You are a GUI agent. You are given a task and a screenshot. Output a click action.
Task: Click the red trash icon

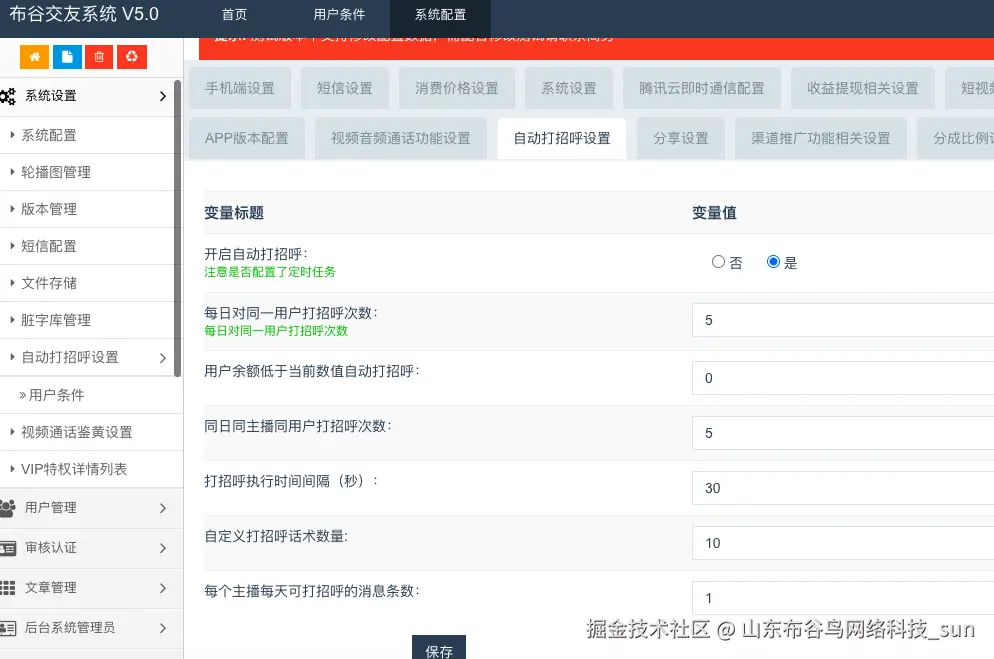pyautogui.click(x=98, y=58)
